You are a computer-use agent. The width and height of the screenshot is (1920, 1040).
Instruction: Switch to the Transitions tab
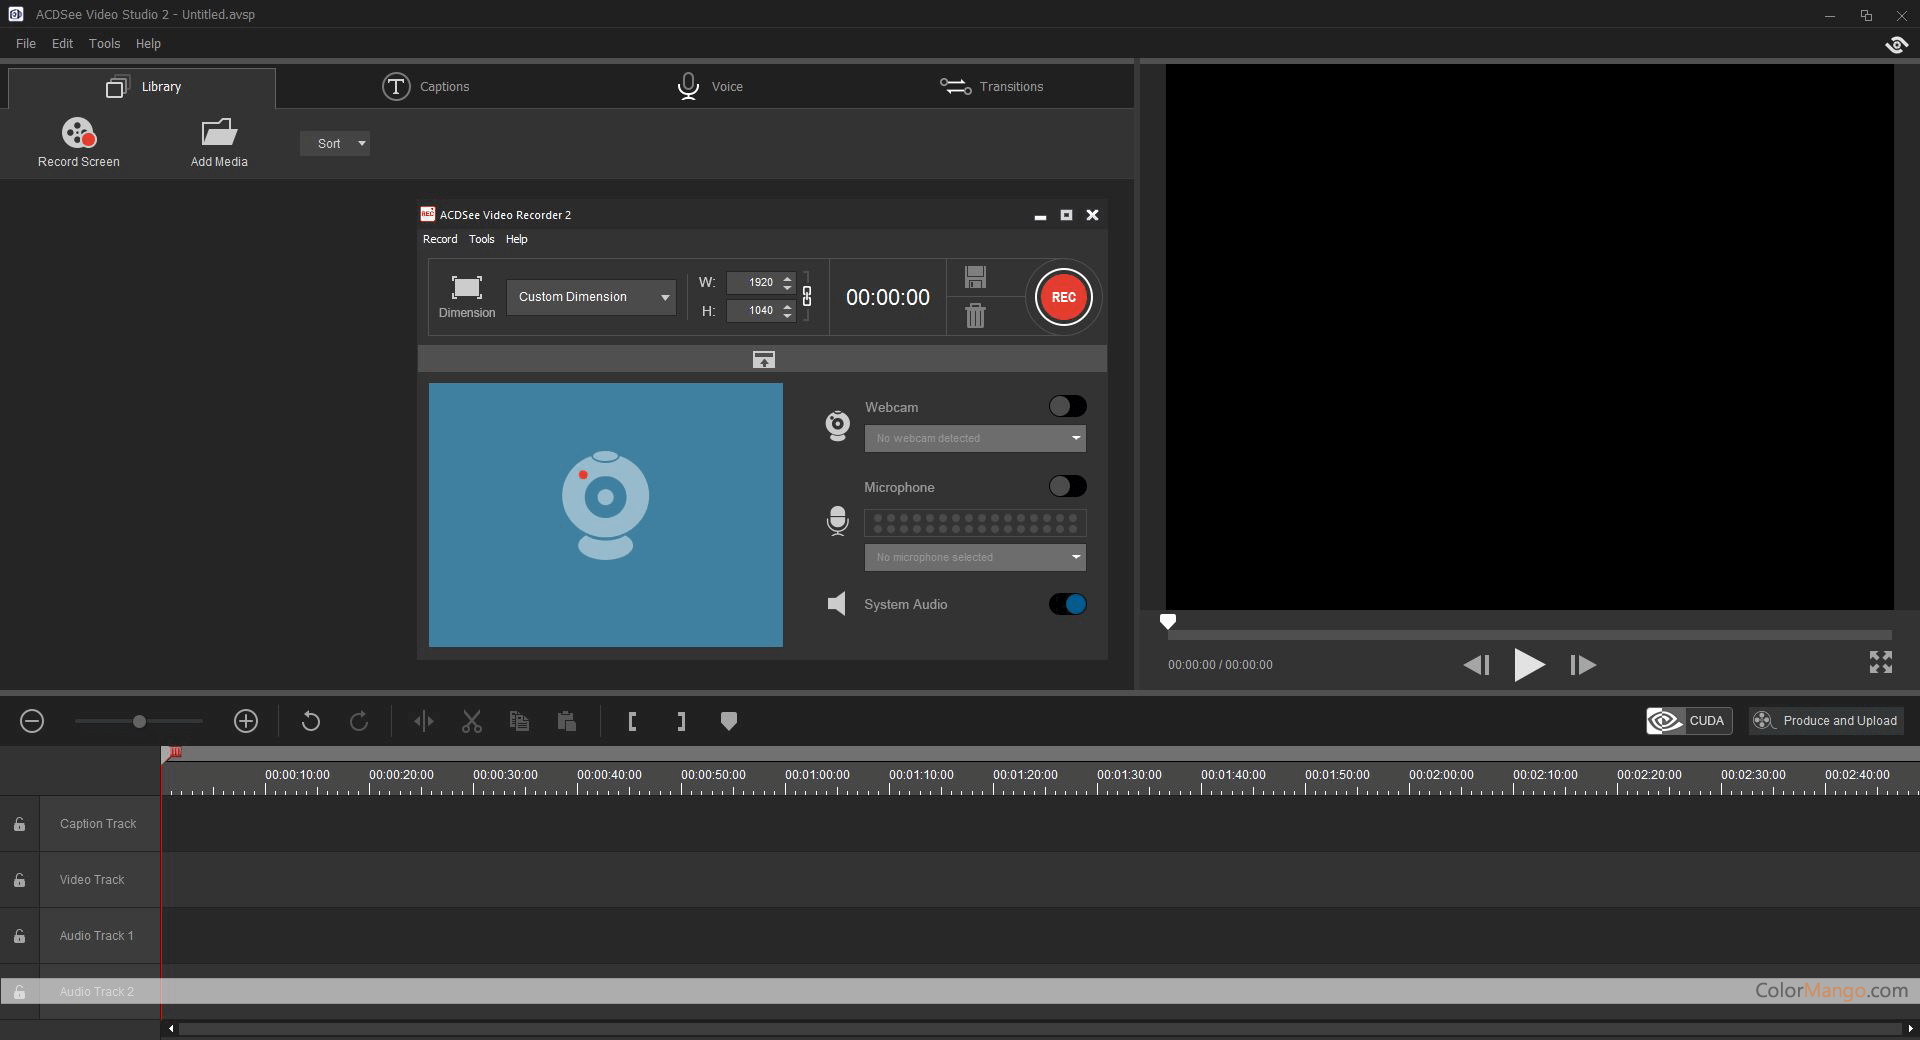[x=991, y=87]
